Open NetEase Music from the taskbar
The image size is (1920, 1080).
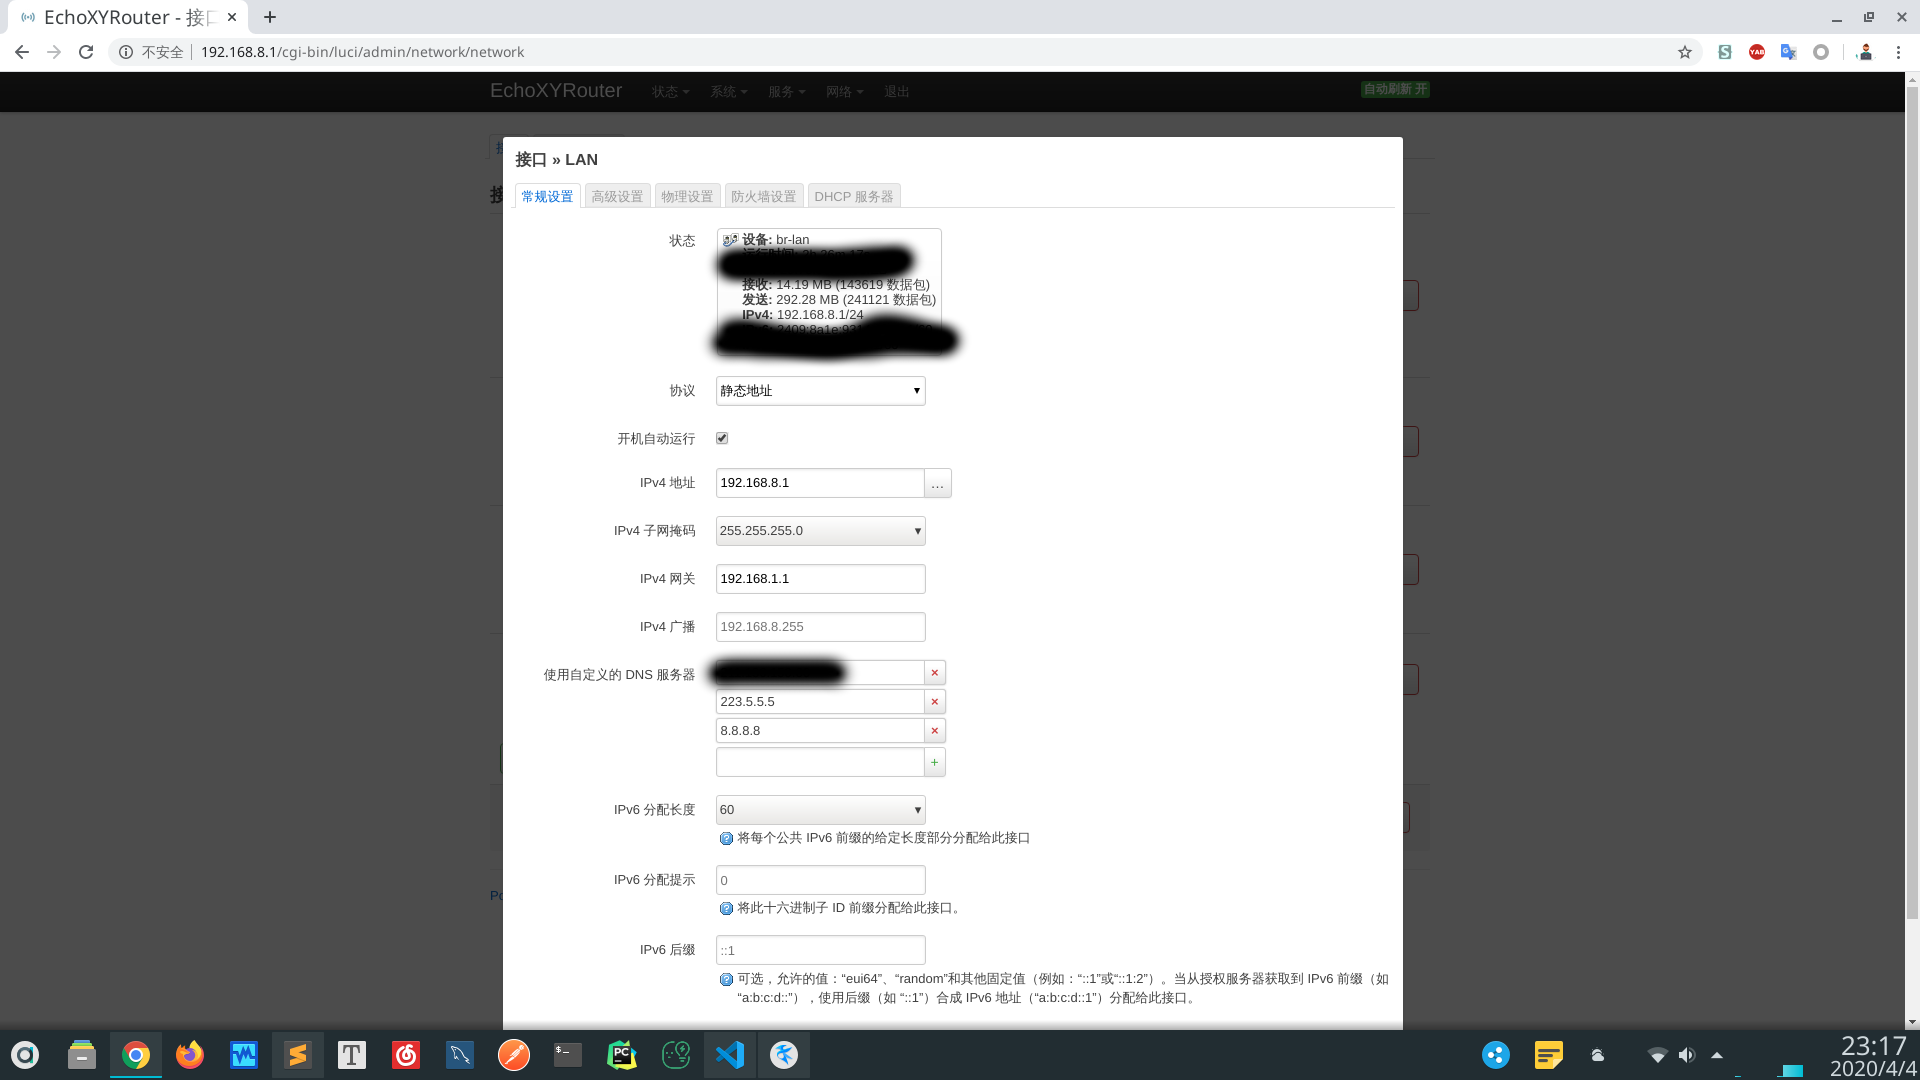click(406, 1055)
